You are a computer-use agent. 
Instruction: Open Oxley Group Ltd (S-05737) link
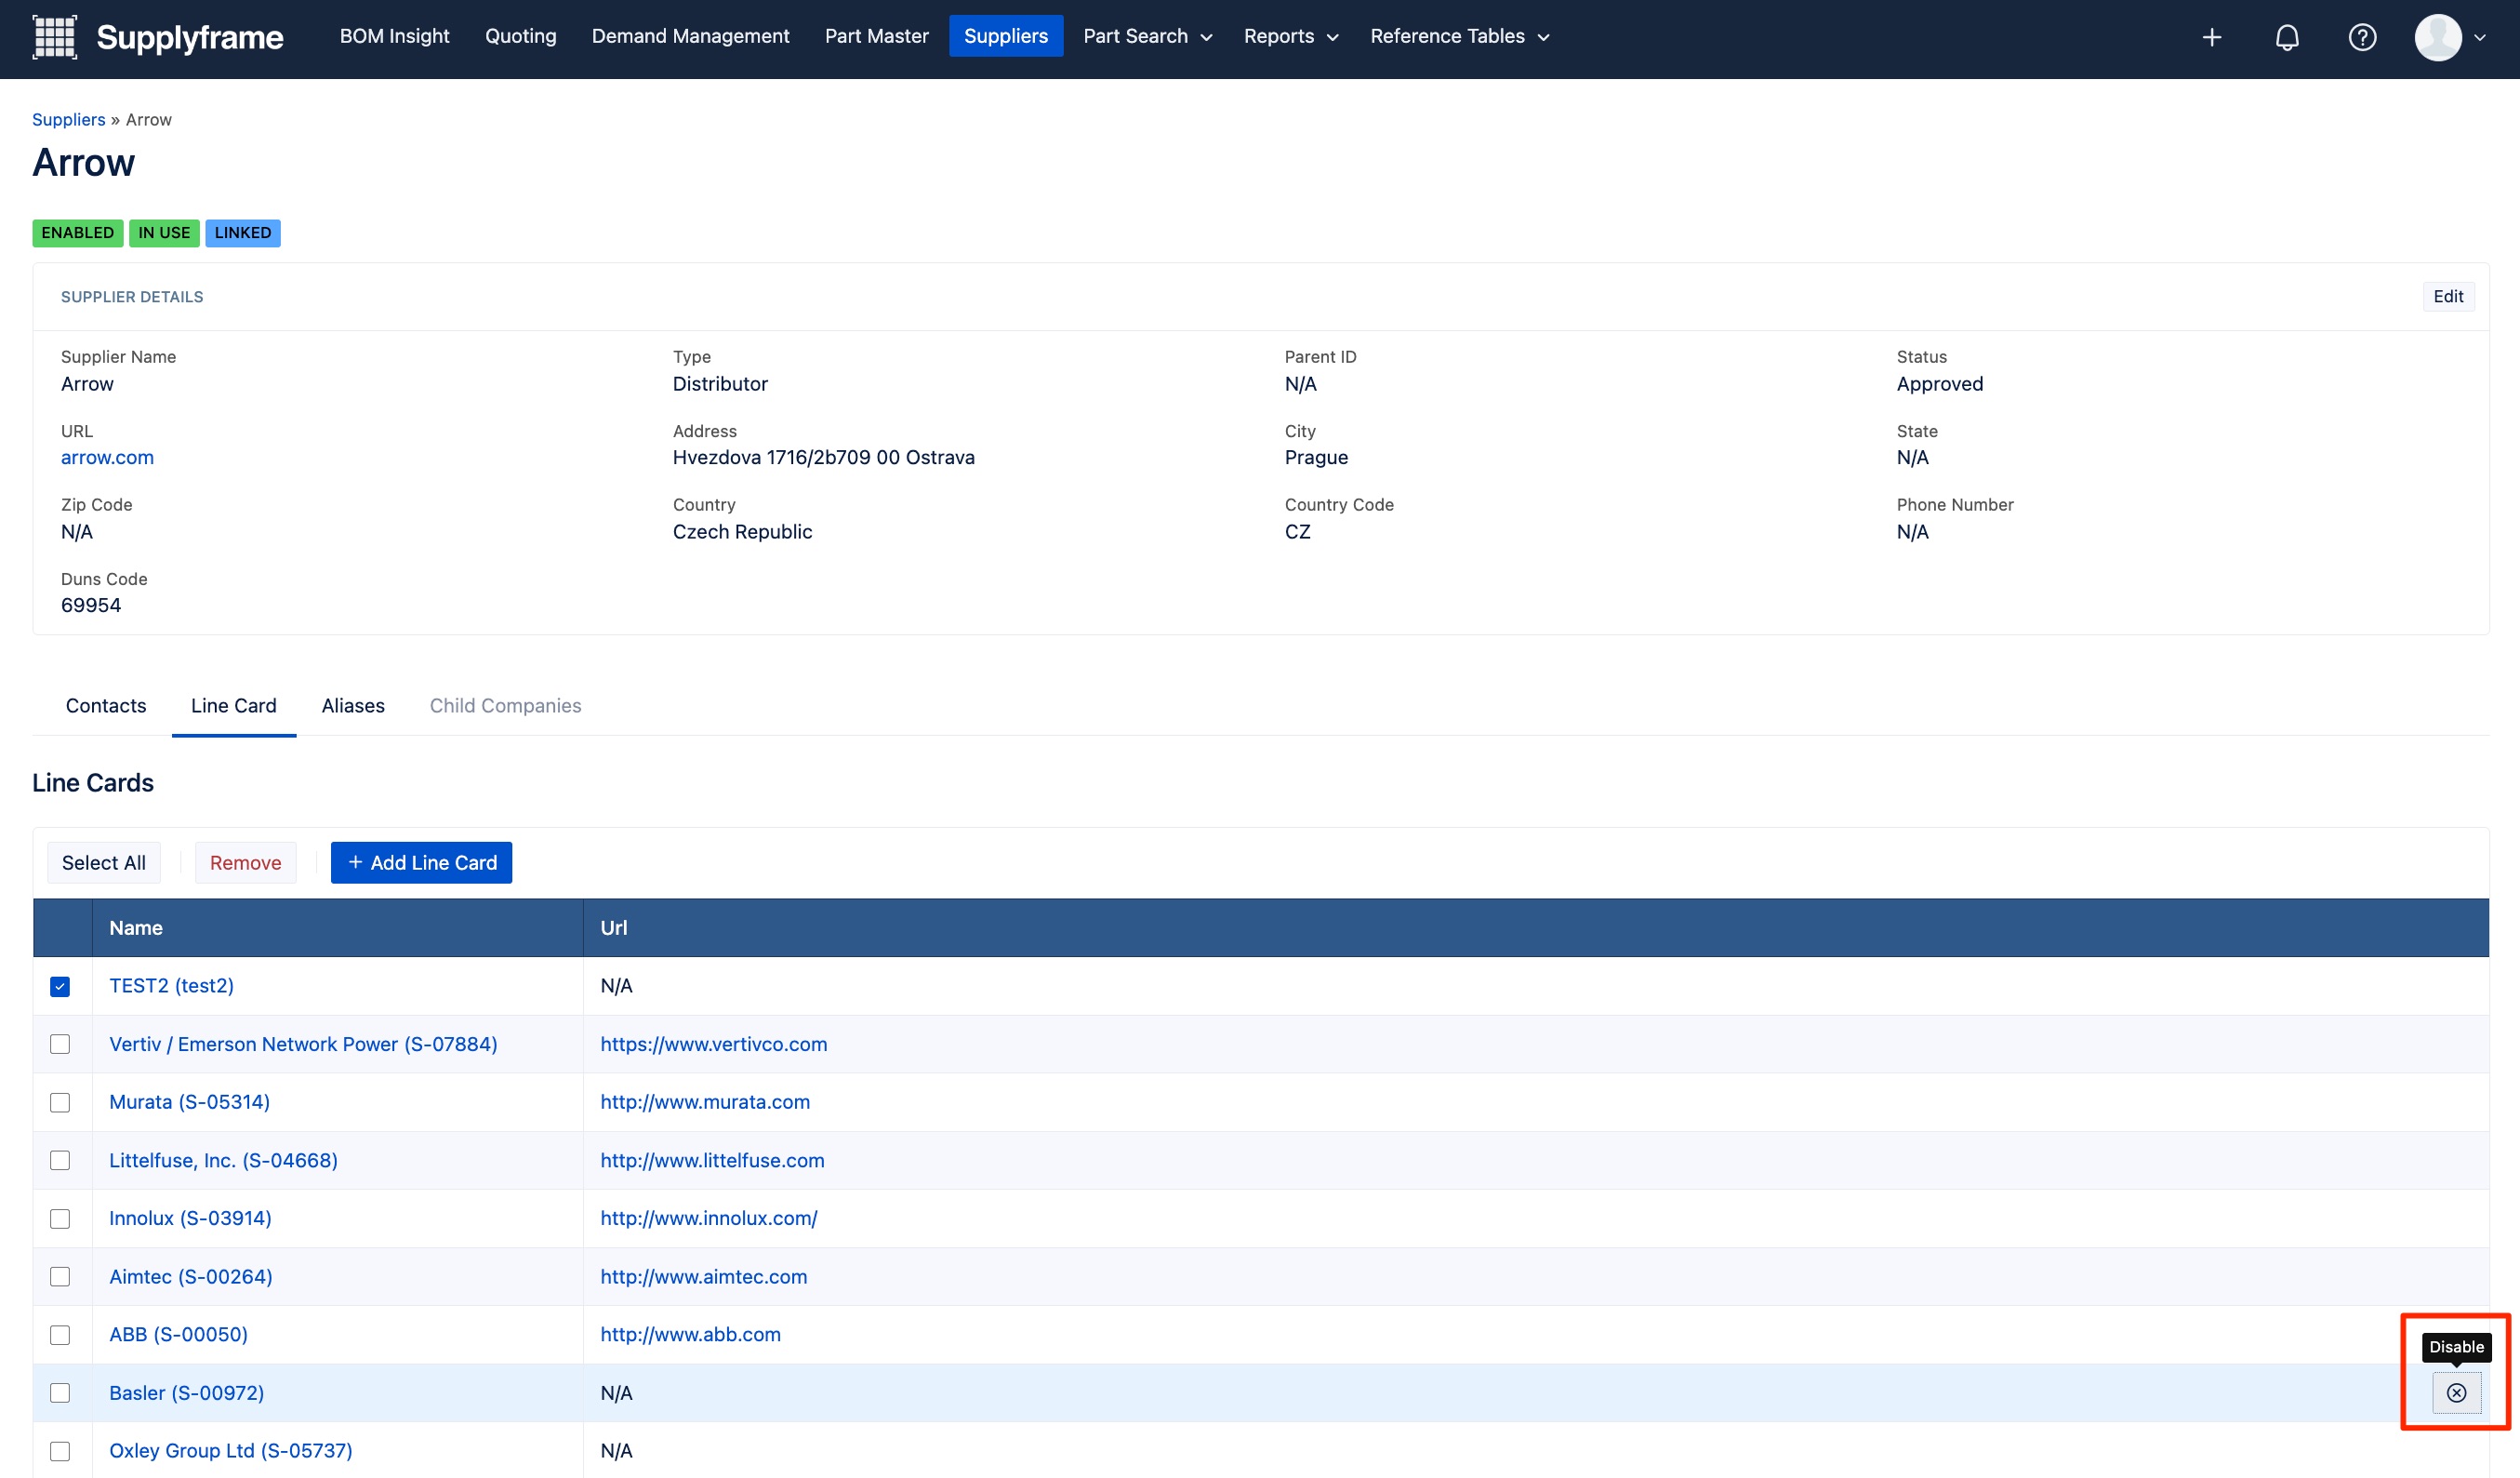pyautogui.click(x=230, y=1450)
